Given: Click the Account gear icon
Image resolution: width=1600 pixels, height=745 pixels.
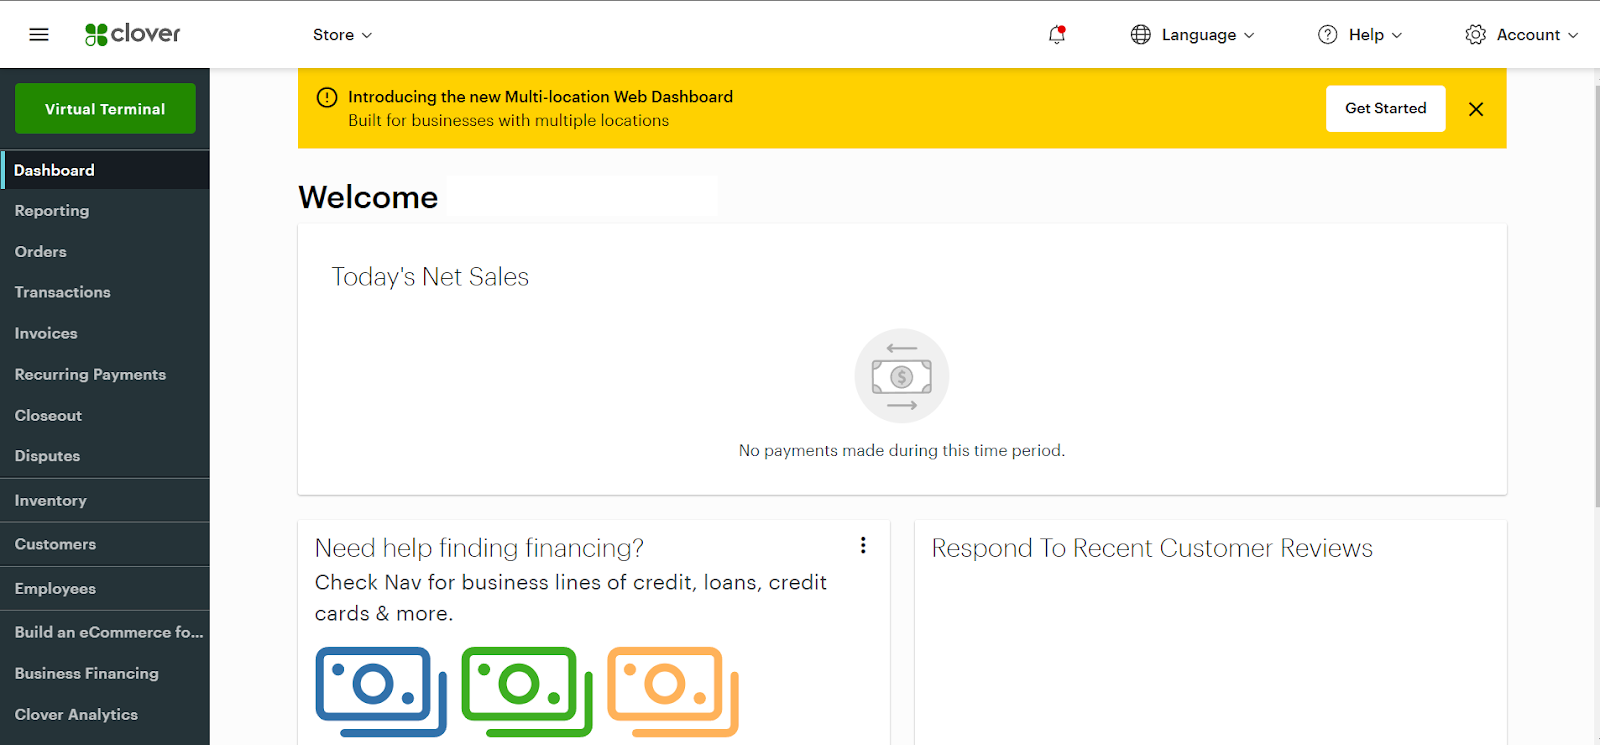Looking at the screenshot, I should (x=1476, y=35).
